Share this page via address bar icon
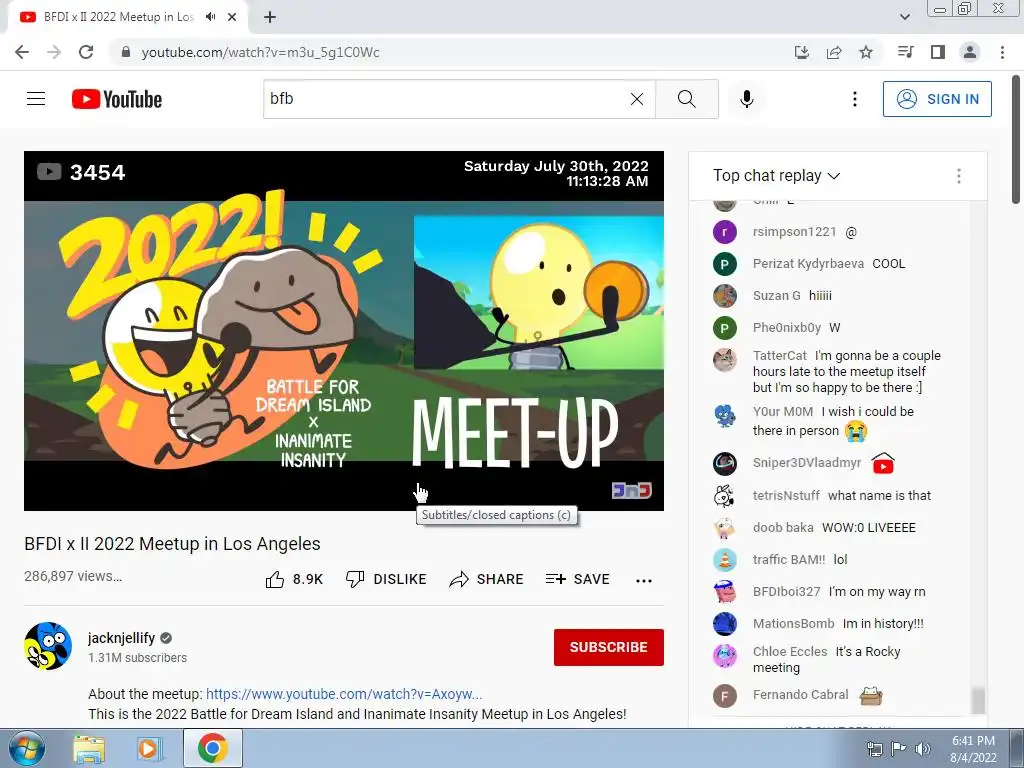The image size is (1024, 768). [834, 52]
